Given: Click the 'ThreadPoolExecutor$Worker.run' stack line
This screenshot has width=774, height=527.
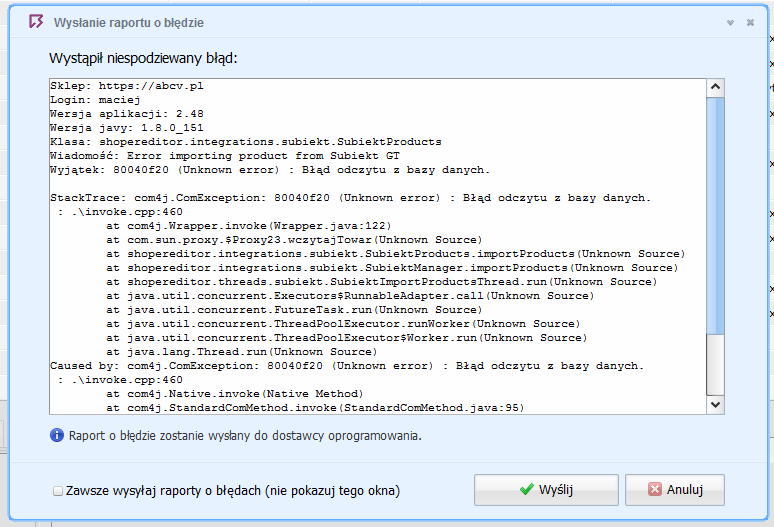Looking at the screenshot, I should pyautogui.click(x=347, y=338).
